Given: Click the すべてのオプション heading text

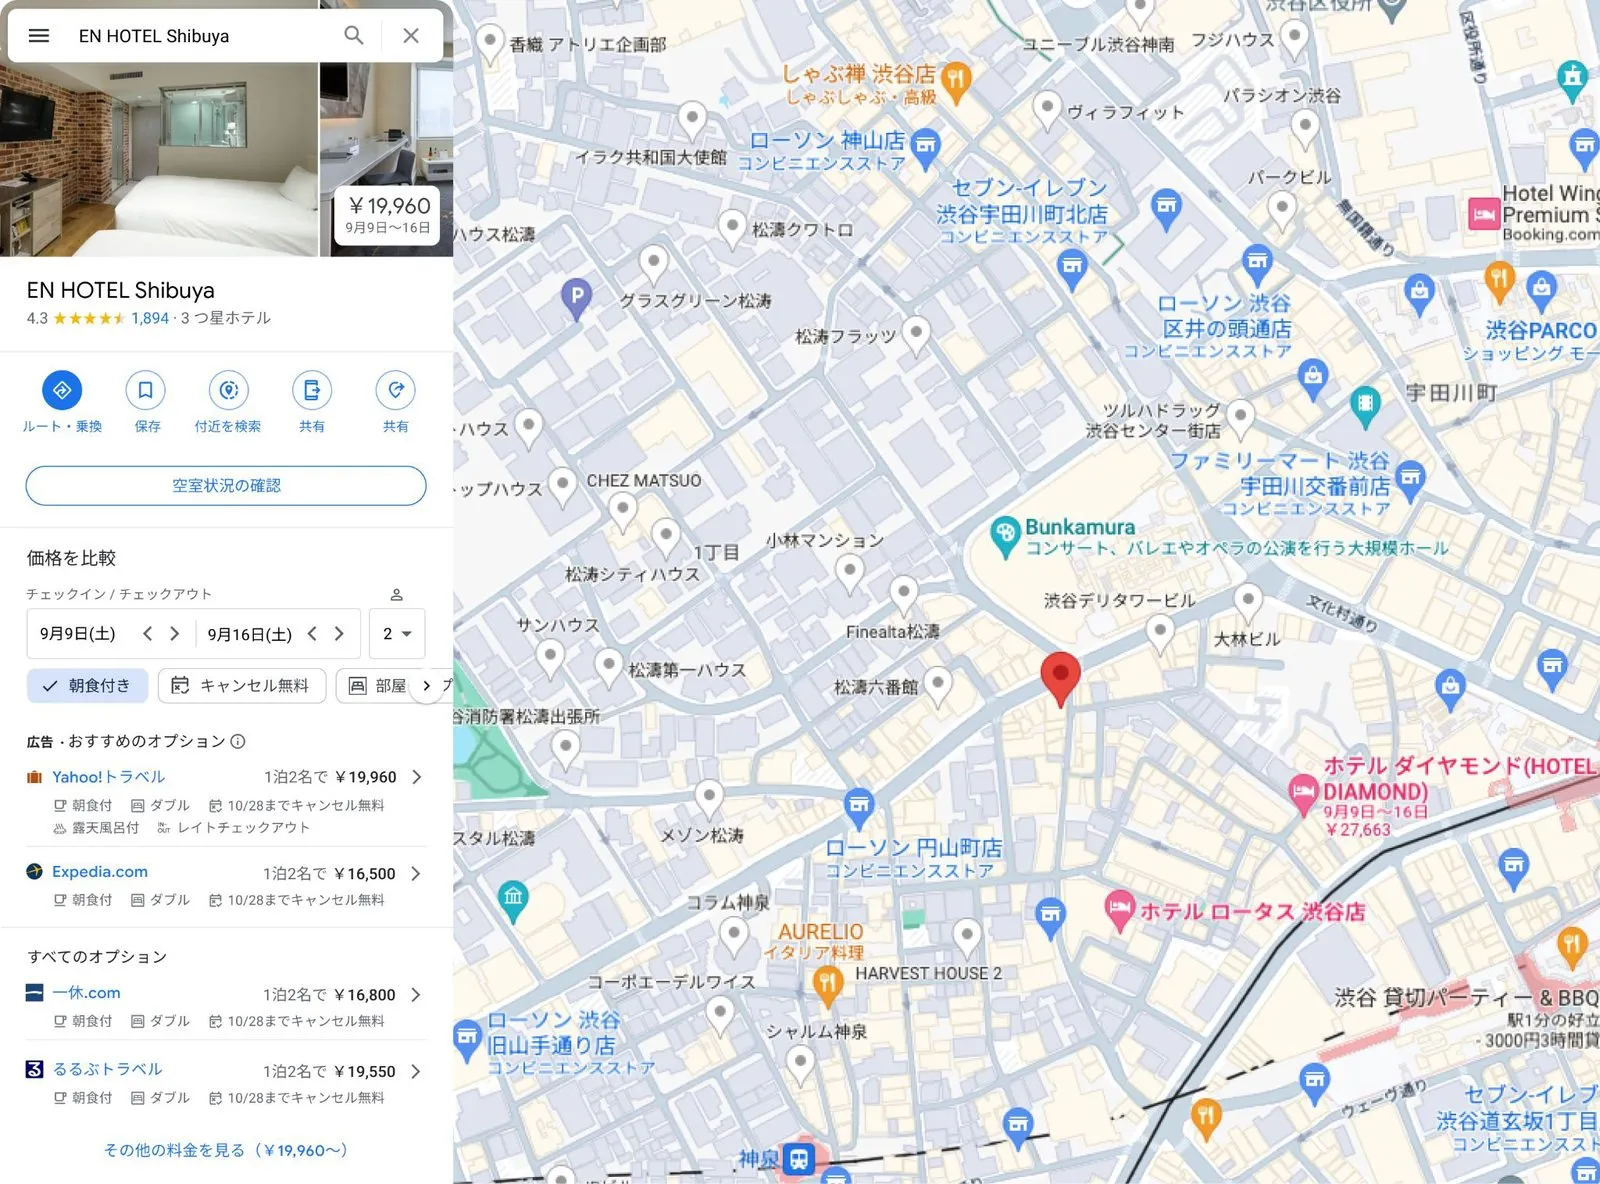Looking at the screenshot, I should coord(97,957).
